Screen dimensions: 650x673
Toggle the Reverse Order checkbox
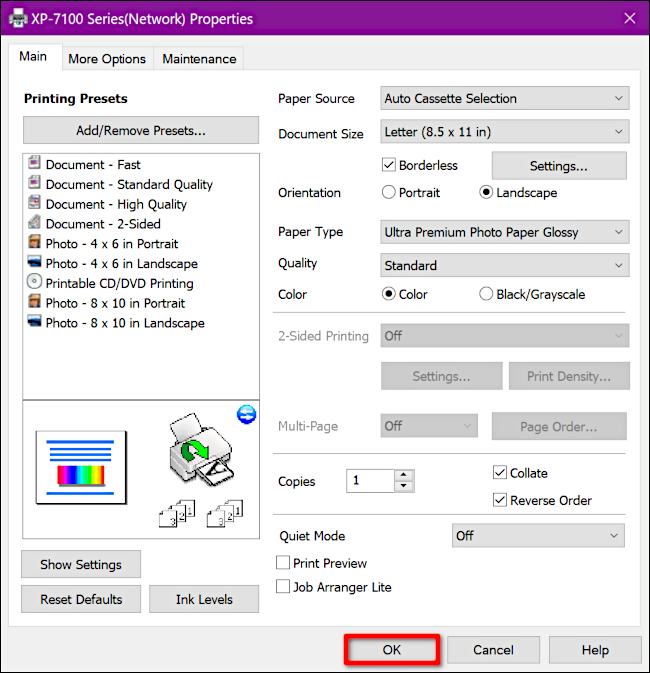tap(500, 500)
